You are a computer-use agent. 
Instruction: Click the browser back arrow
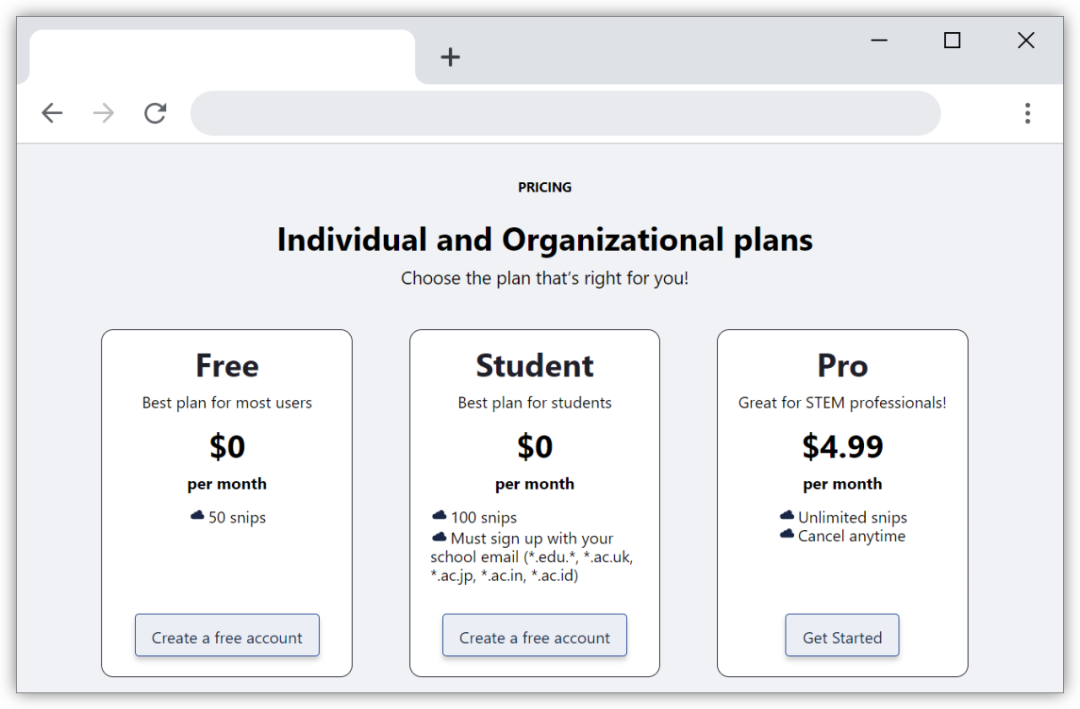pos(52,113)
